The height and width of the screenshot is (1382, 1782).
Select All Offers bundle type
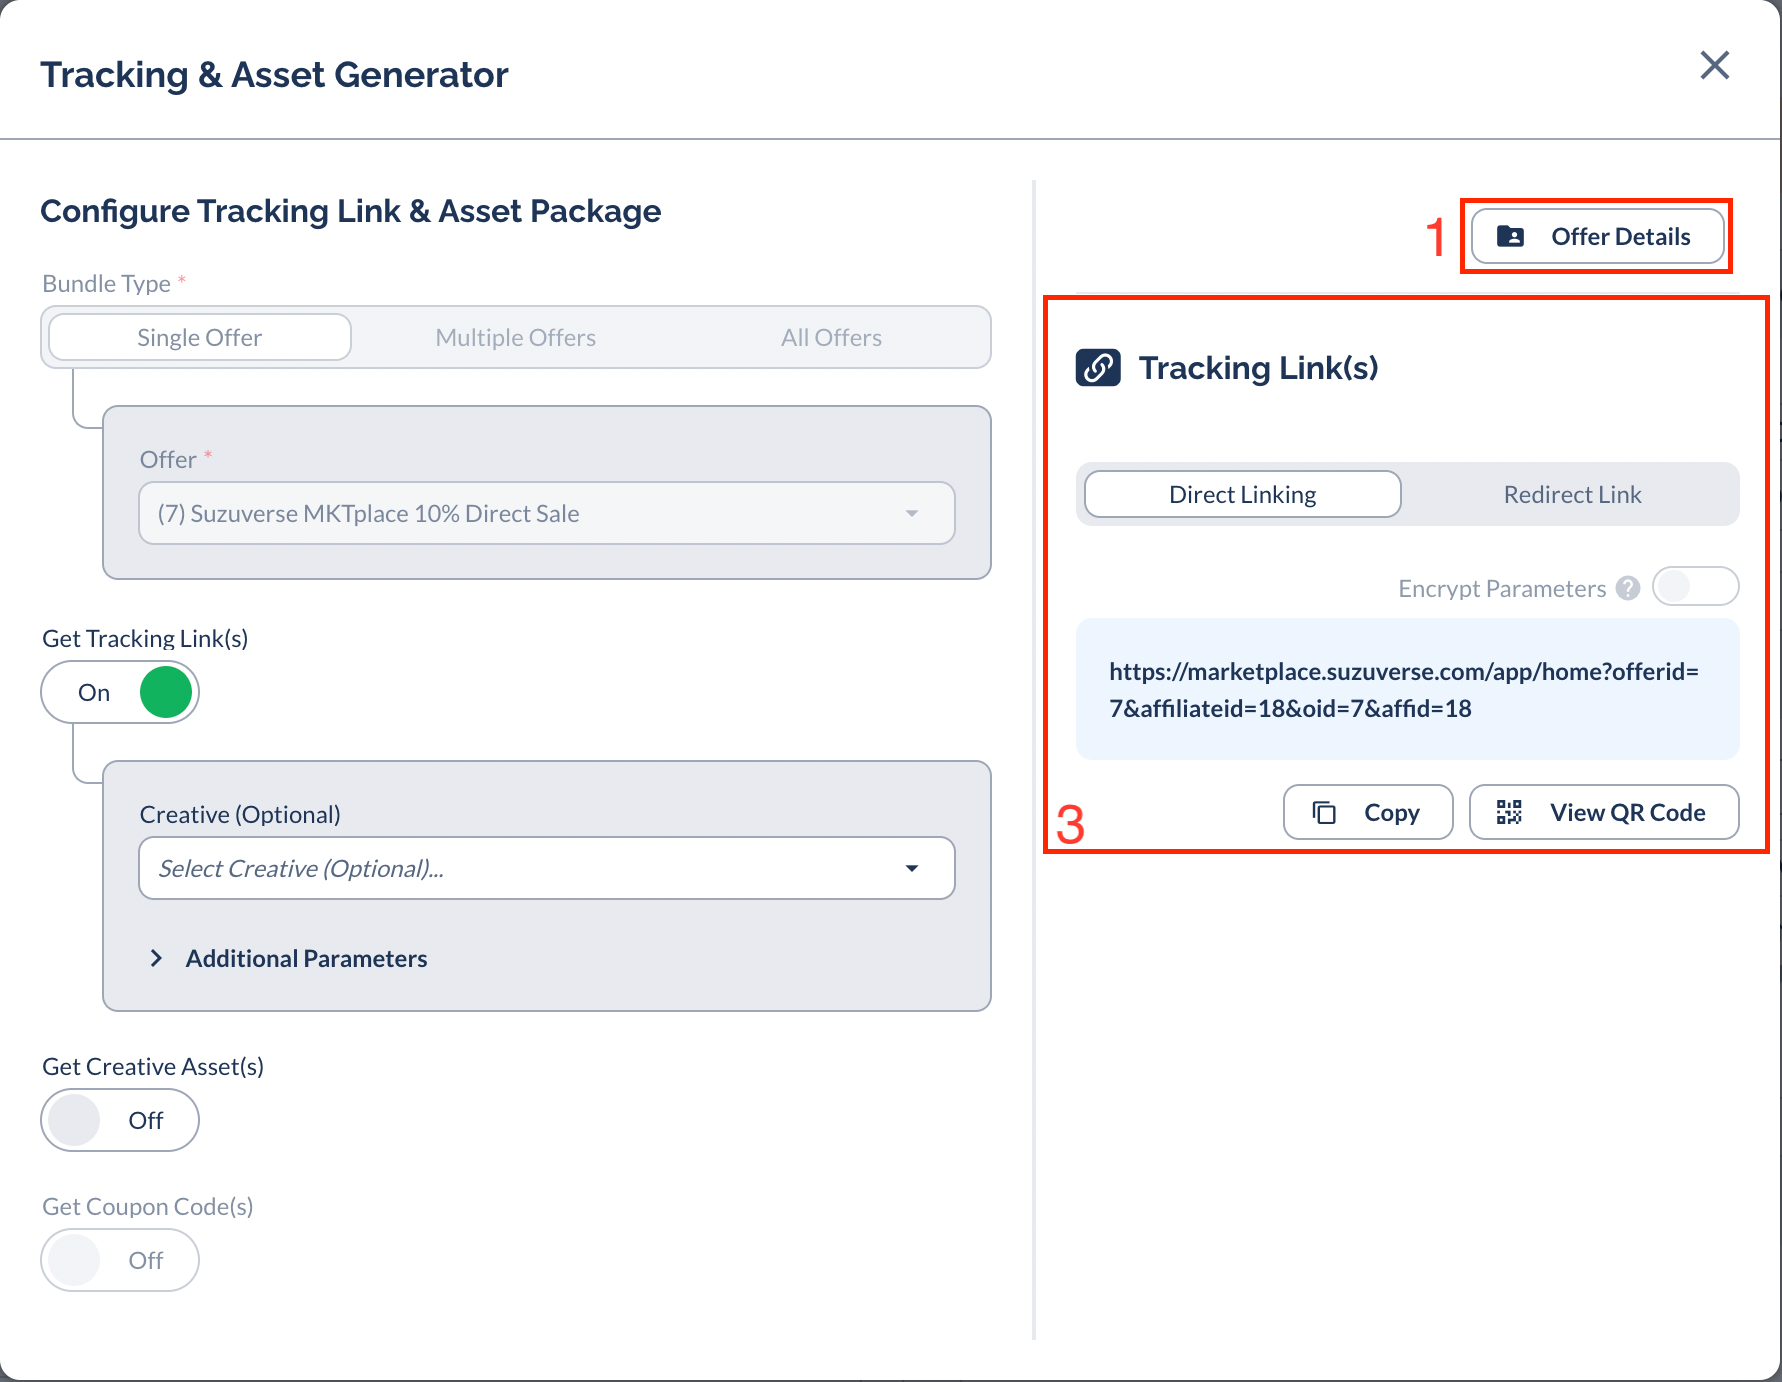[x=831, y=338]
